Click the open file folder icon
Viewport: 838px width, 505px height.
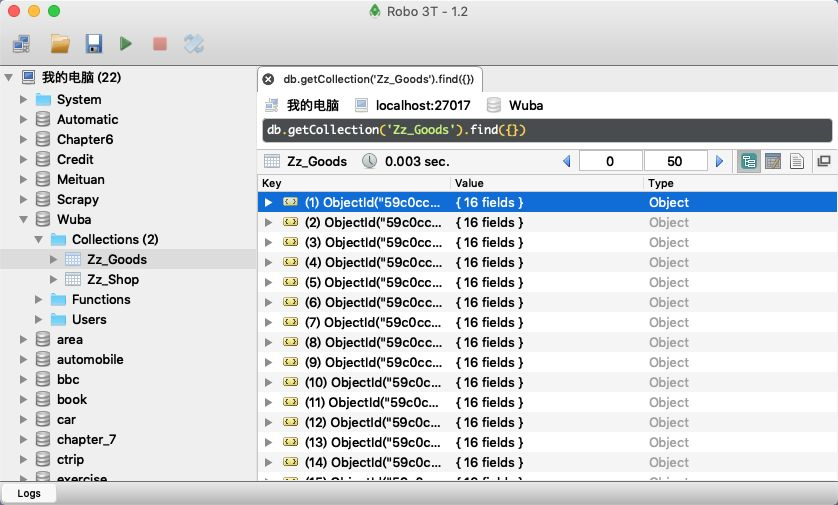(x=60, y=44)
